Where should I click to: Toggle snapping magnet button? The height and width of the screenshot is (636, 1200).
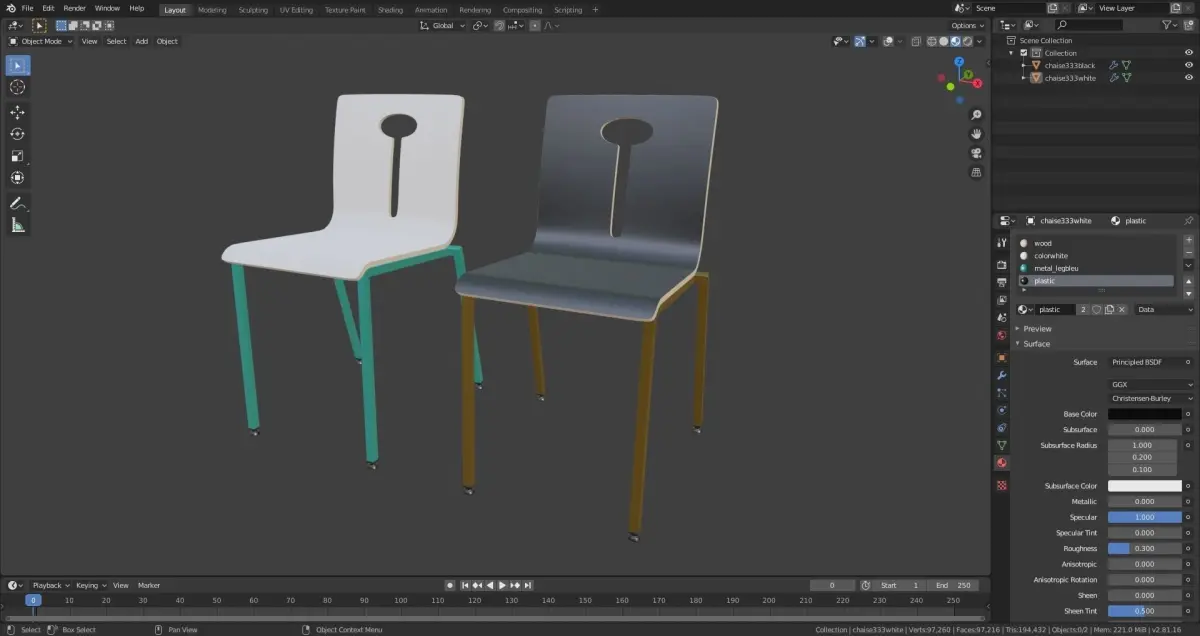pyautogui.click(x=500, y=25)
